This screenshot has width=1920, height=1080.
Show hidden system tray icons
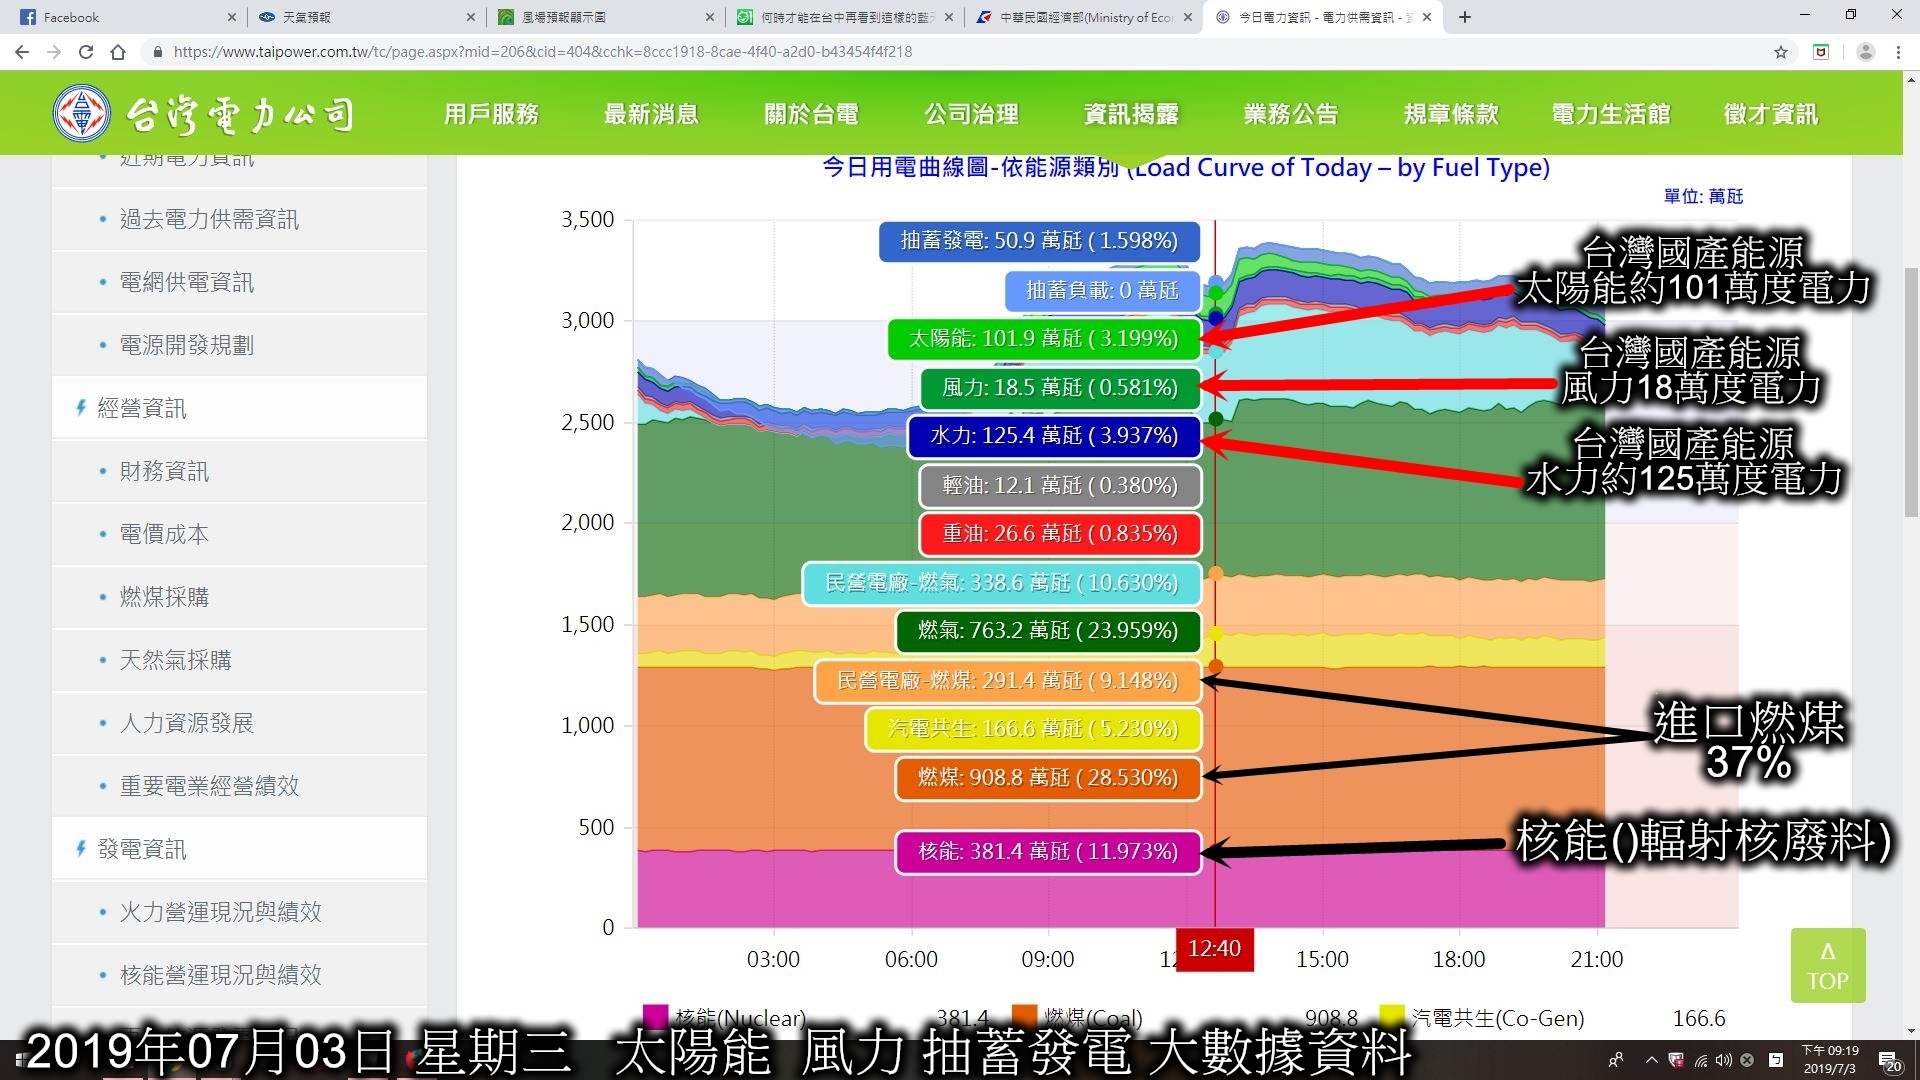coord(1651,1060)
